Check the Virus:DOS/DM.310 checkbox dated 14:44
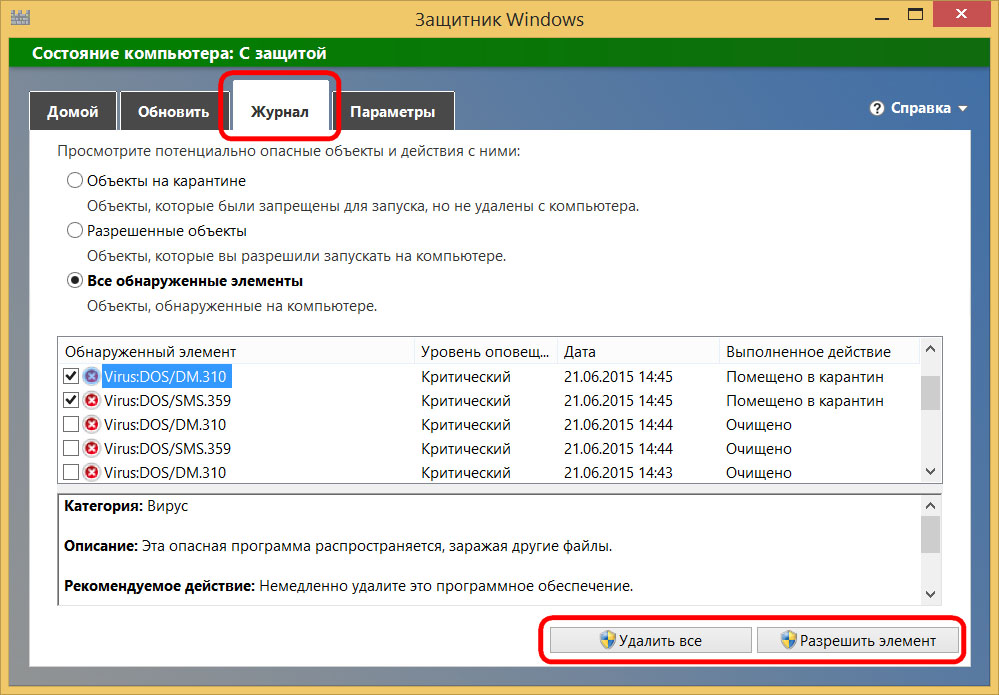Viewport: 999px width, 695px height. pyautogui.click(x=71, y=425)
